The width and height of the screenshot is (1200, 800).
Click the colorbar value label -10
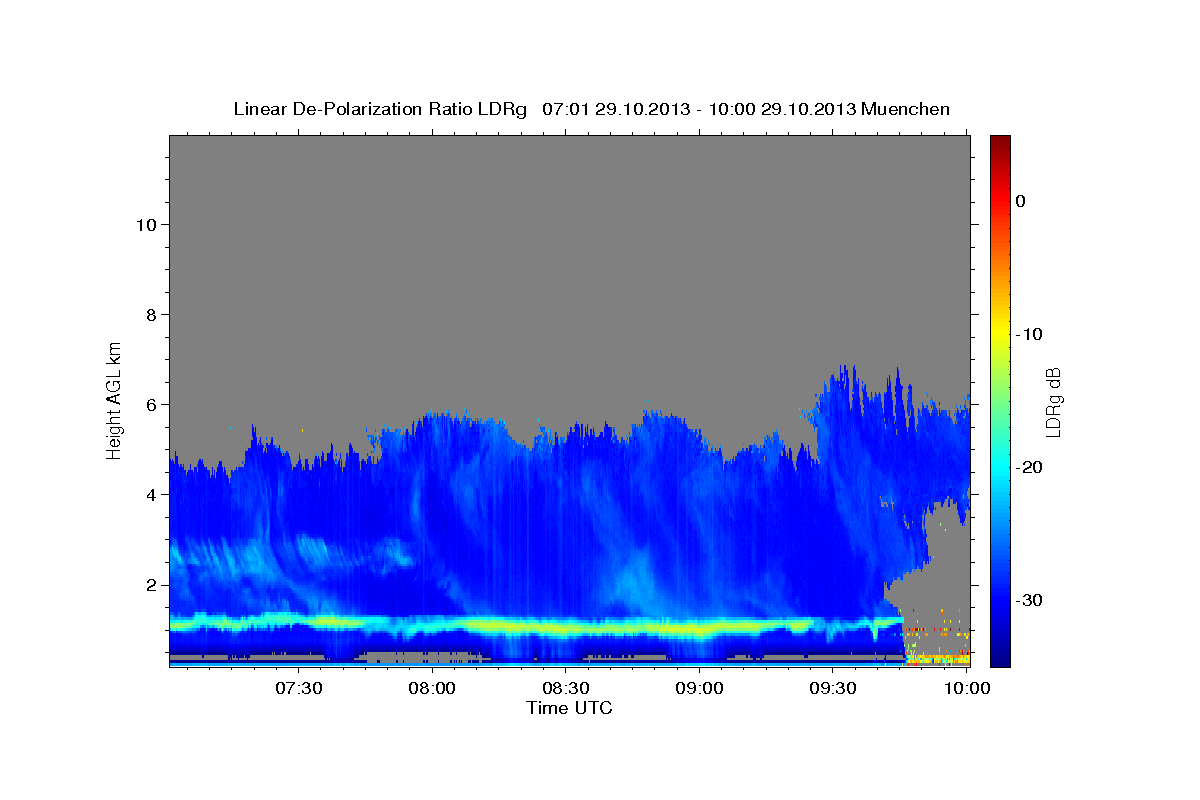coord(1031,334)
